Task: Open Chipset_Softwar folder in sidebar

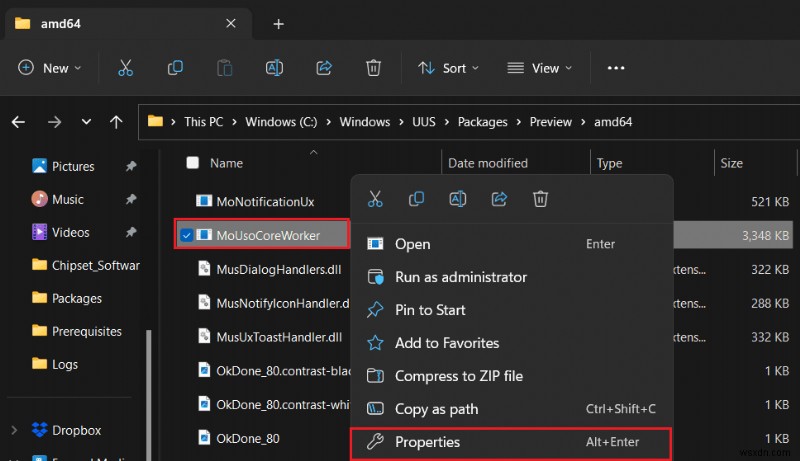Action: point(85,265)
